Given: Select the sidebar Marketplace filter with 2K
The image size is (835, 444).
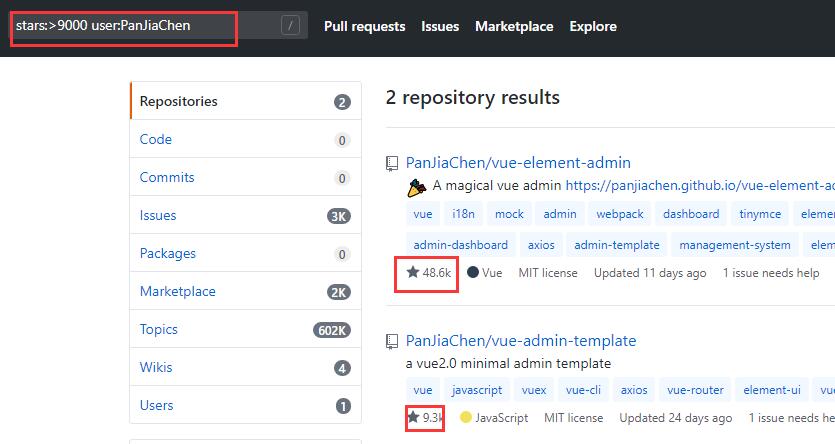Looking at the screenshot, I should click(x=245, y=291).
